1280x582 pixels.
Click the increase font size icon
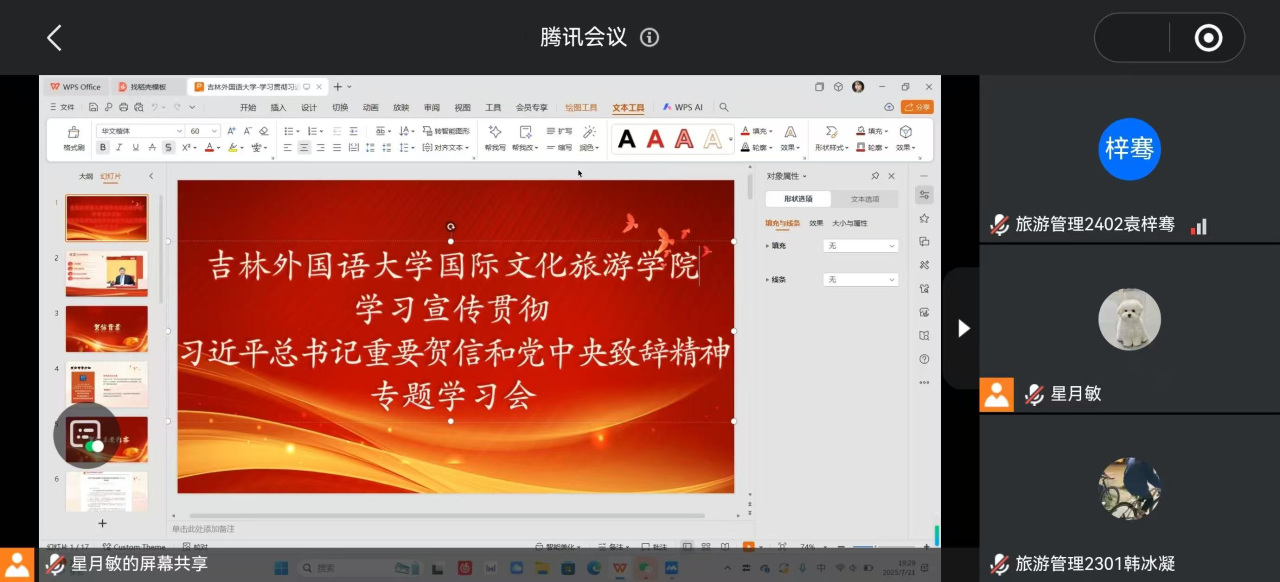(x=231, y=131)
